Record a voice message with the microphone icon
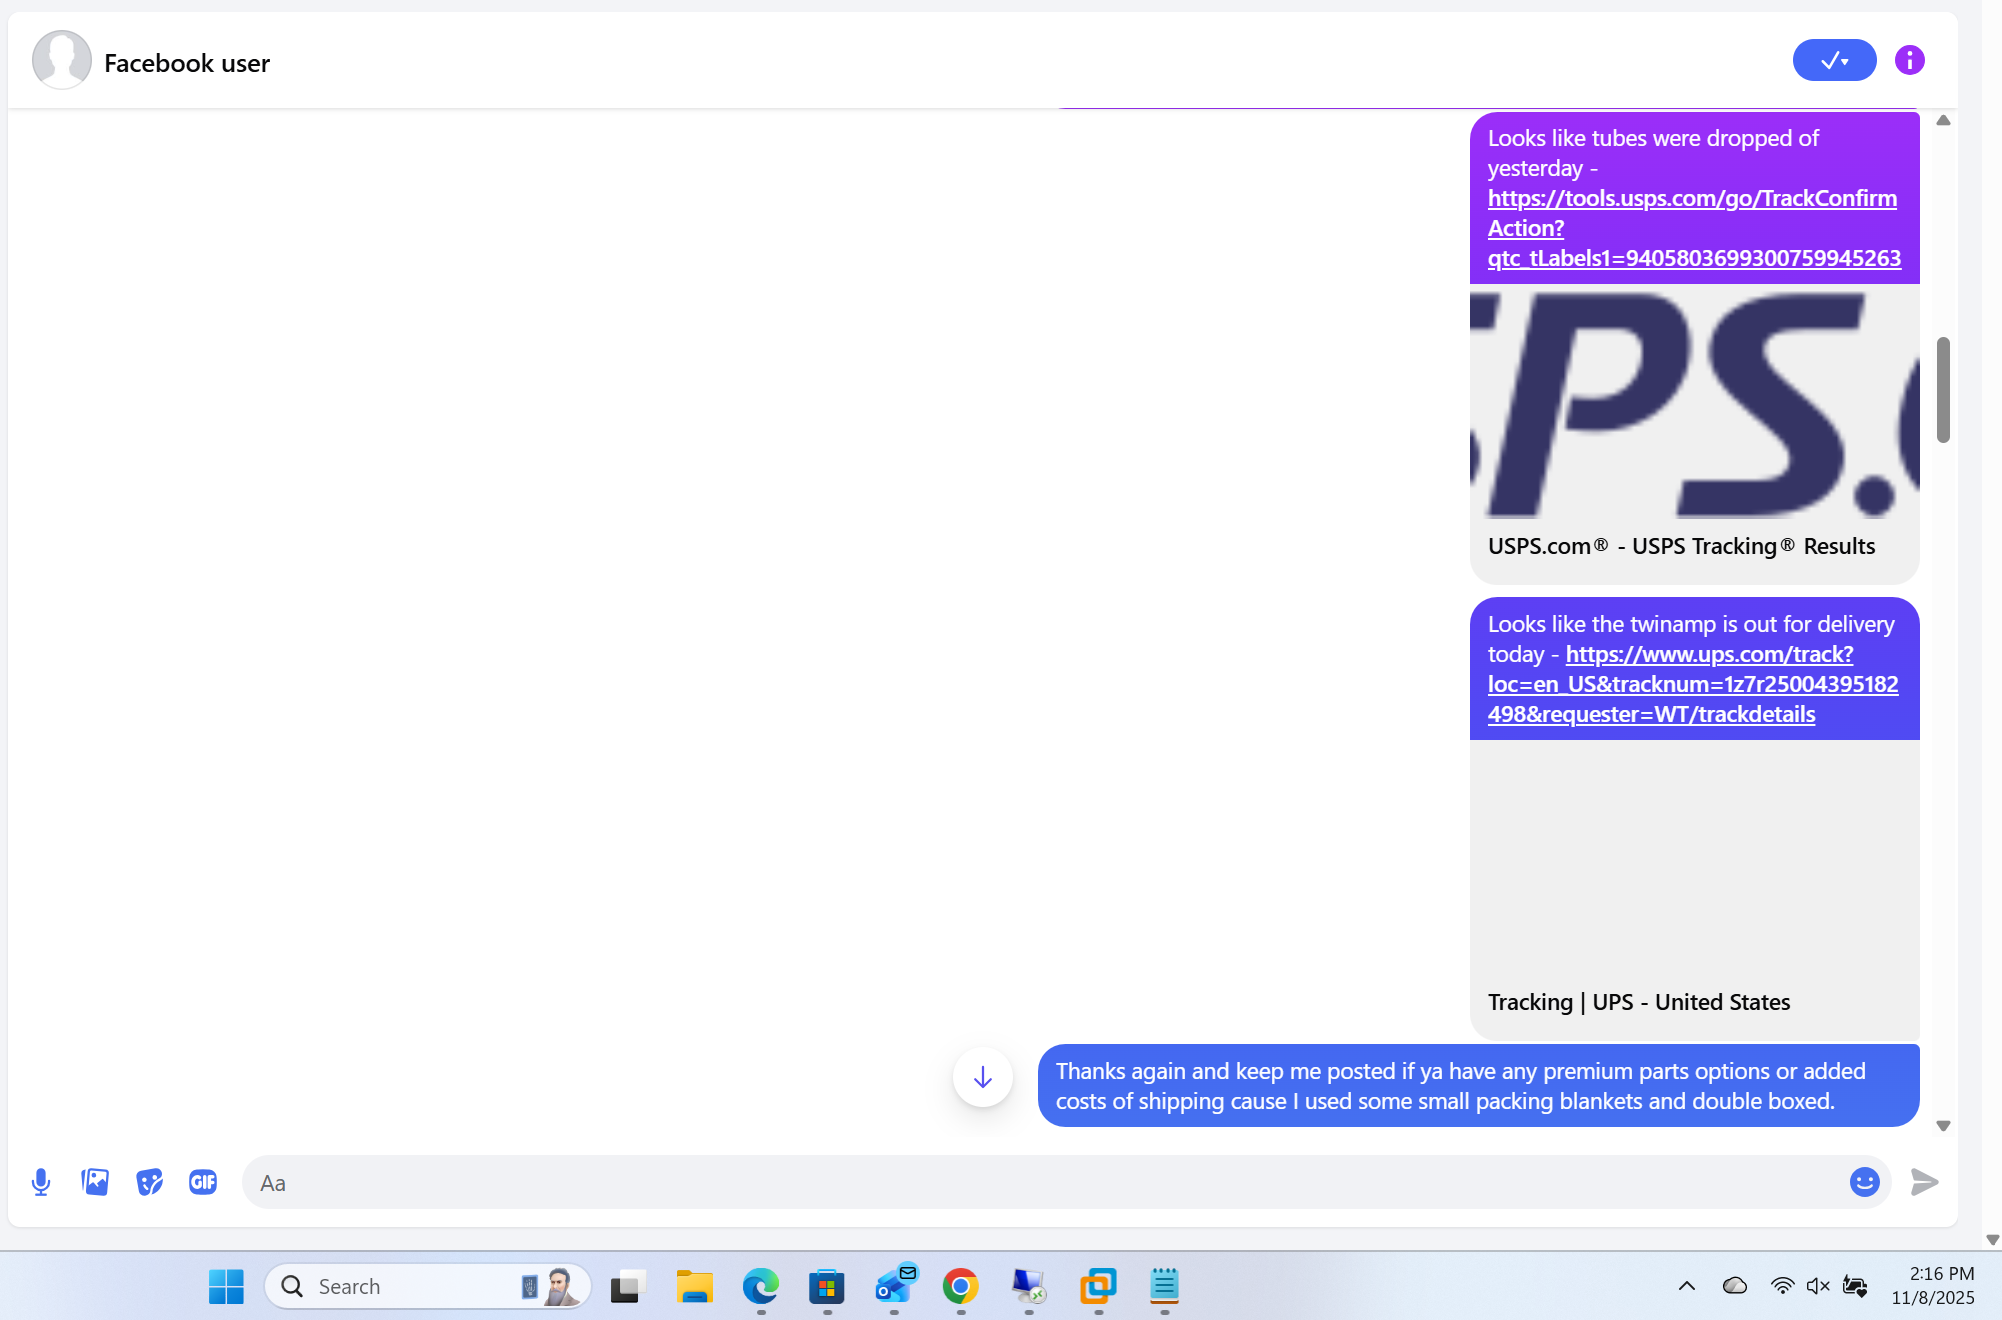2002x1320 pixels. pos(41,1182)
